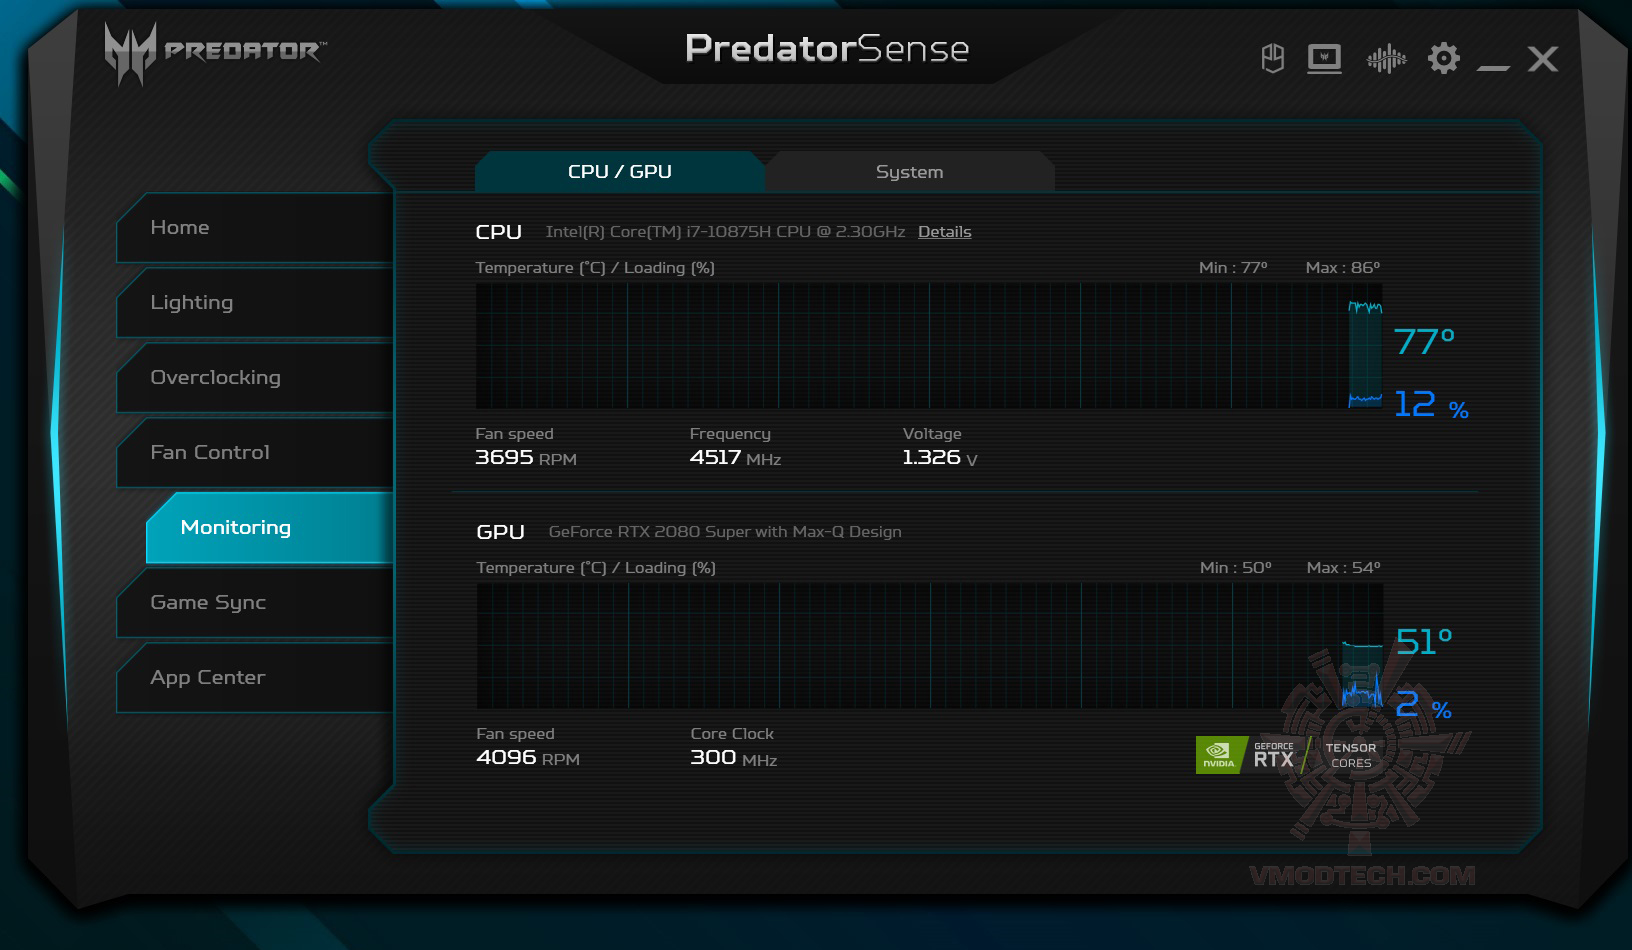Screen dimensions: 1632x950
Task: Click the sound waveform icon in the header
Action: [1386, 59]
